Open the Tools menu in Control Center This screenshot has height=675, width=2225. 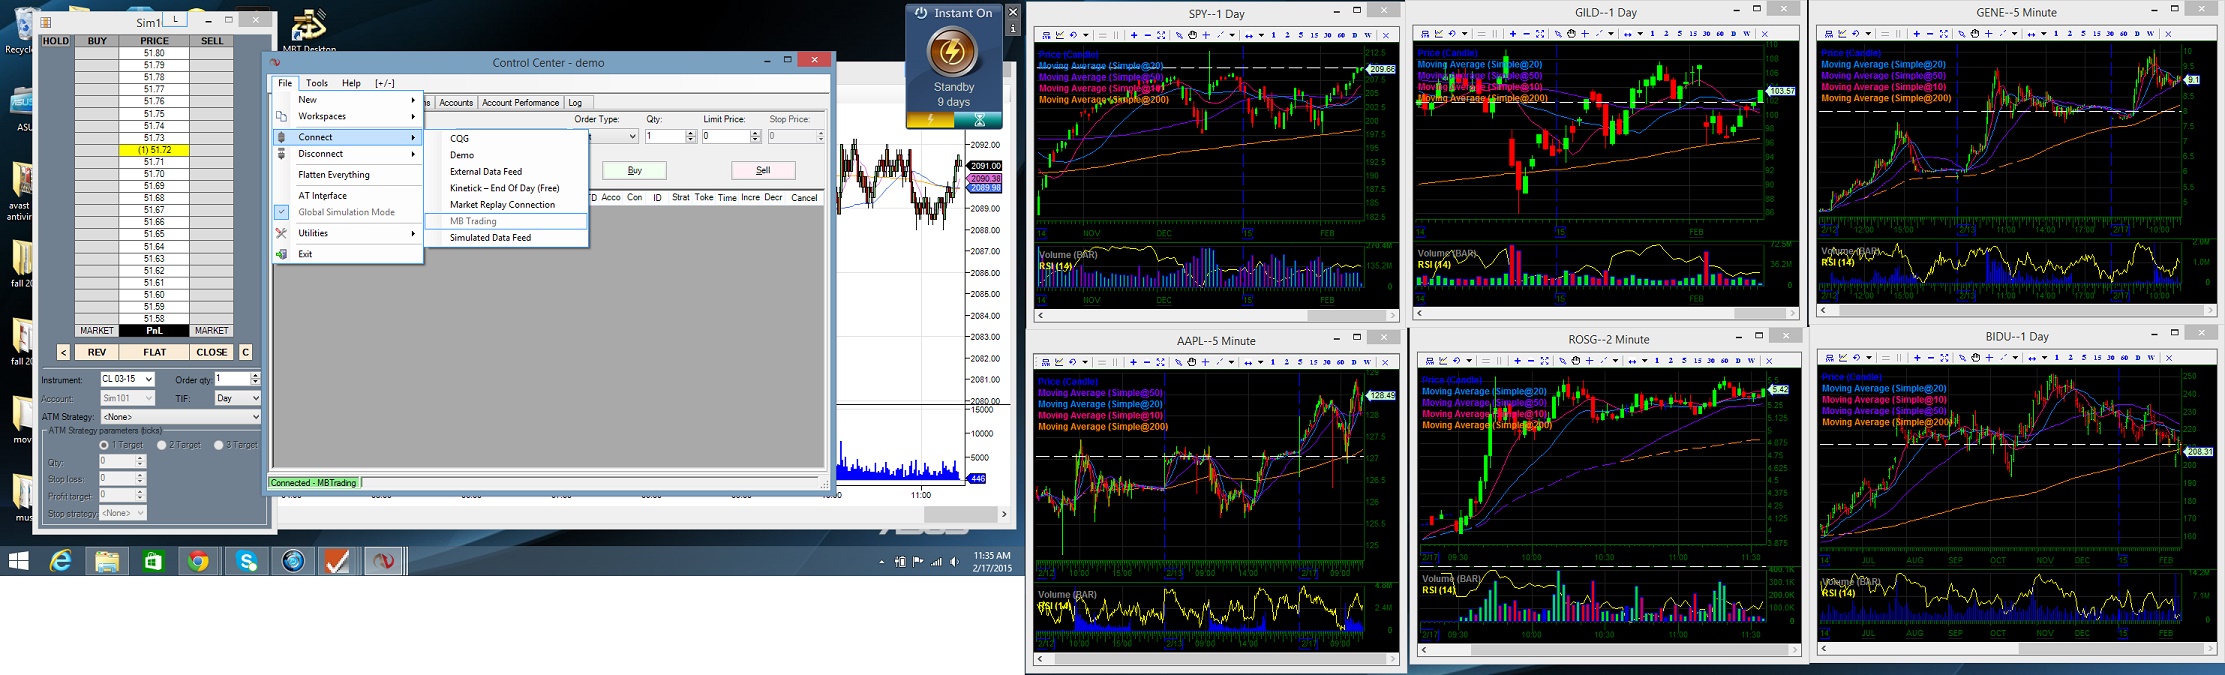[x=317, y=83]
